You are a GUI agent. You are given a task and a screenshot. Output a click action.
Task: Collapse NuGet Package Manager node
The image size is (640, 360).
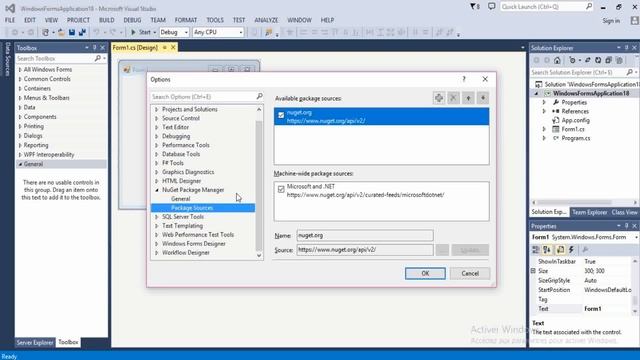[x=156, y=190]
